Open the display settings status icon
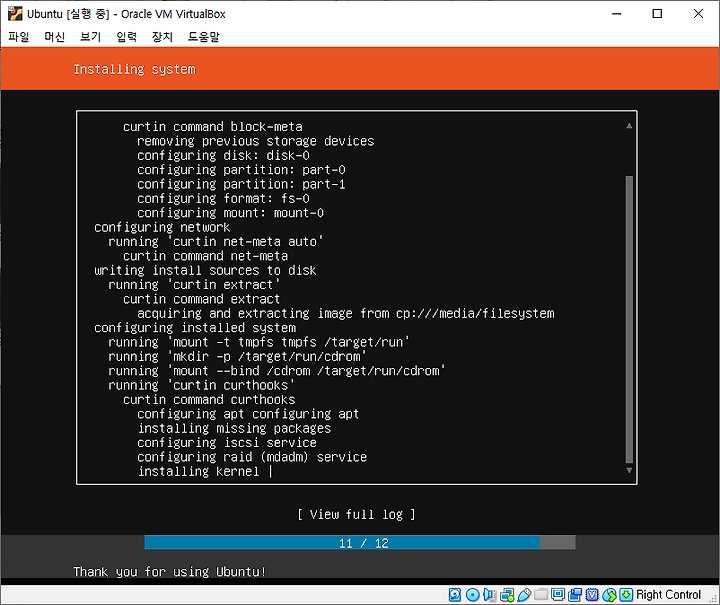 (558, 595)
